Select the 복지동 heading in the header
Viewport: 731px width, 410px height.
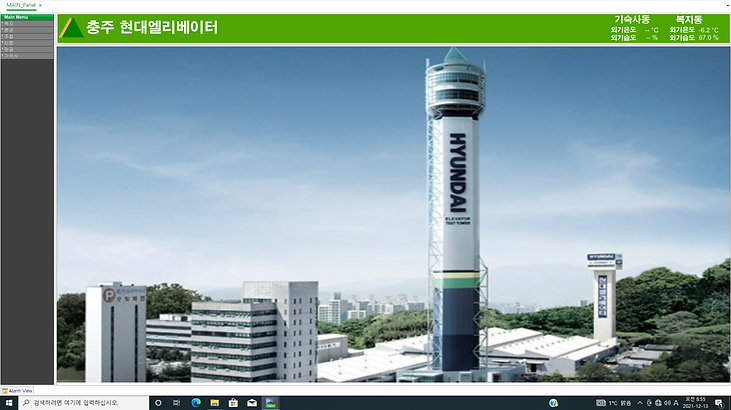pos(689,20)
